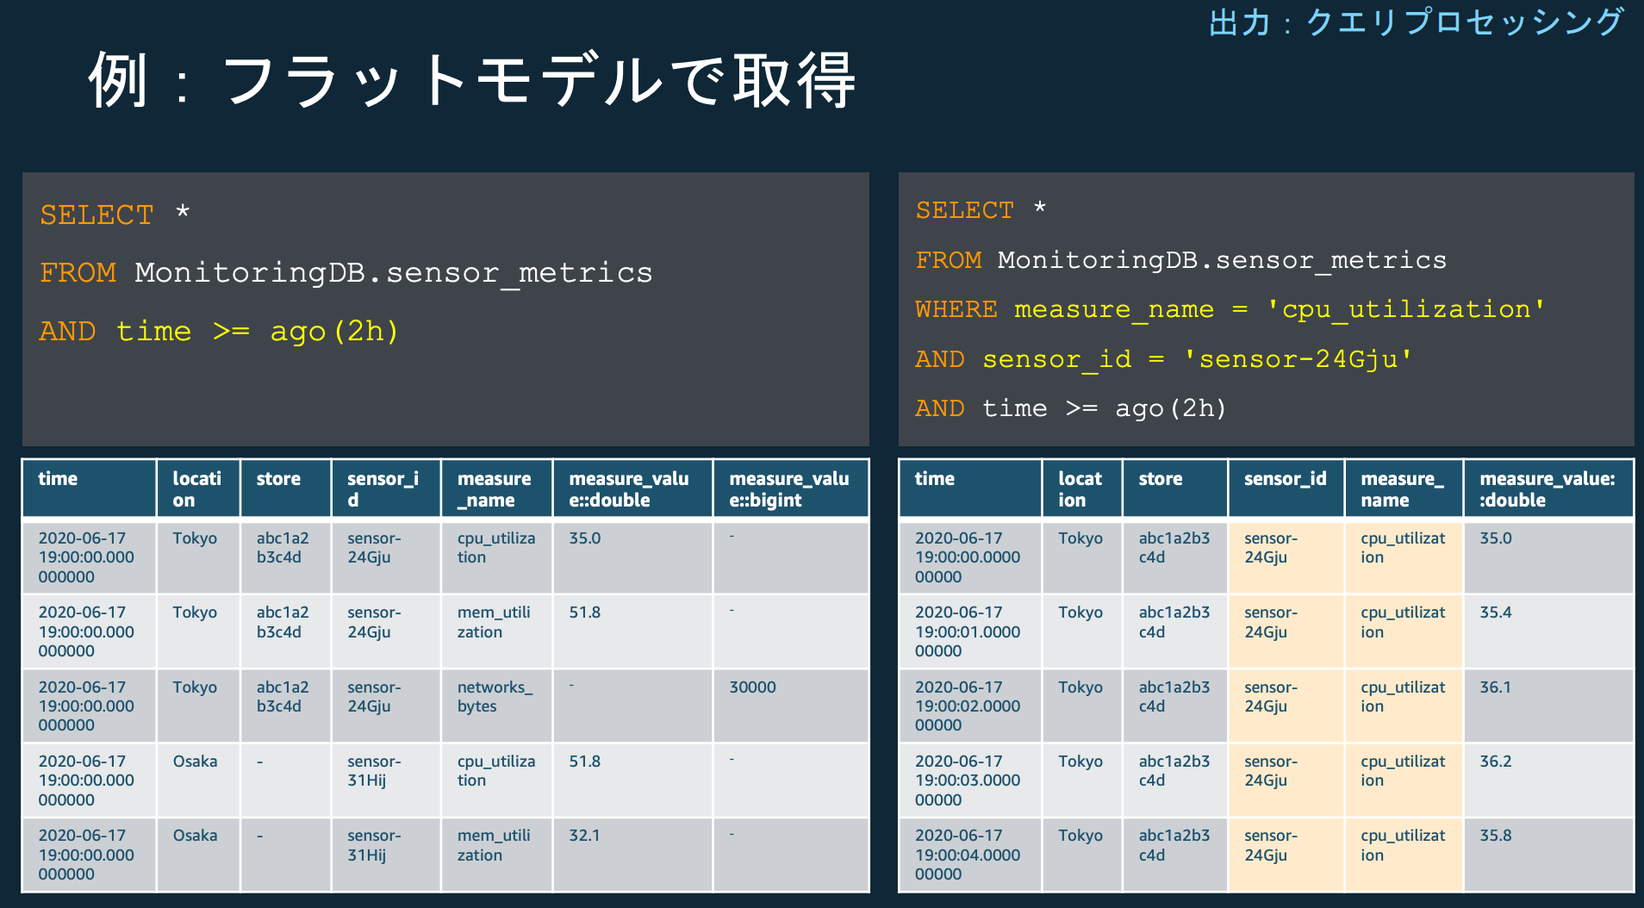Select the 'store' header in right table

tap(1160, 479)
